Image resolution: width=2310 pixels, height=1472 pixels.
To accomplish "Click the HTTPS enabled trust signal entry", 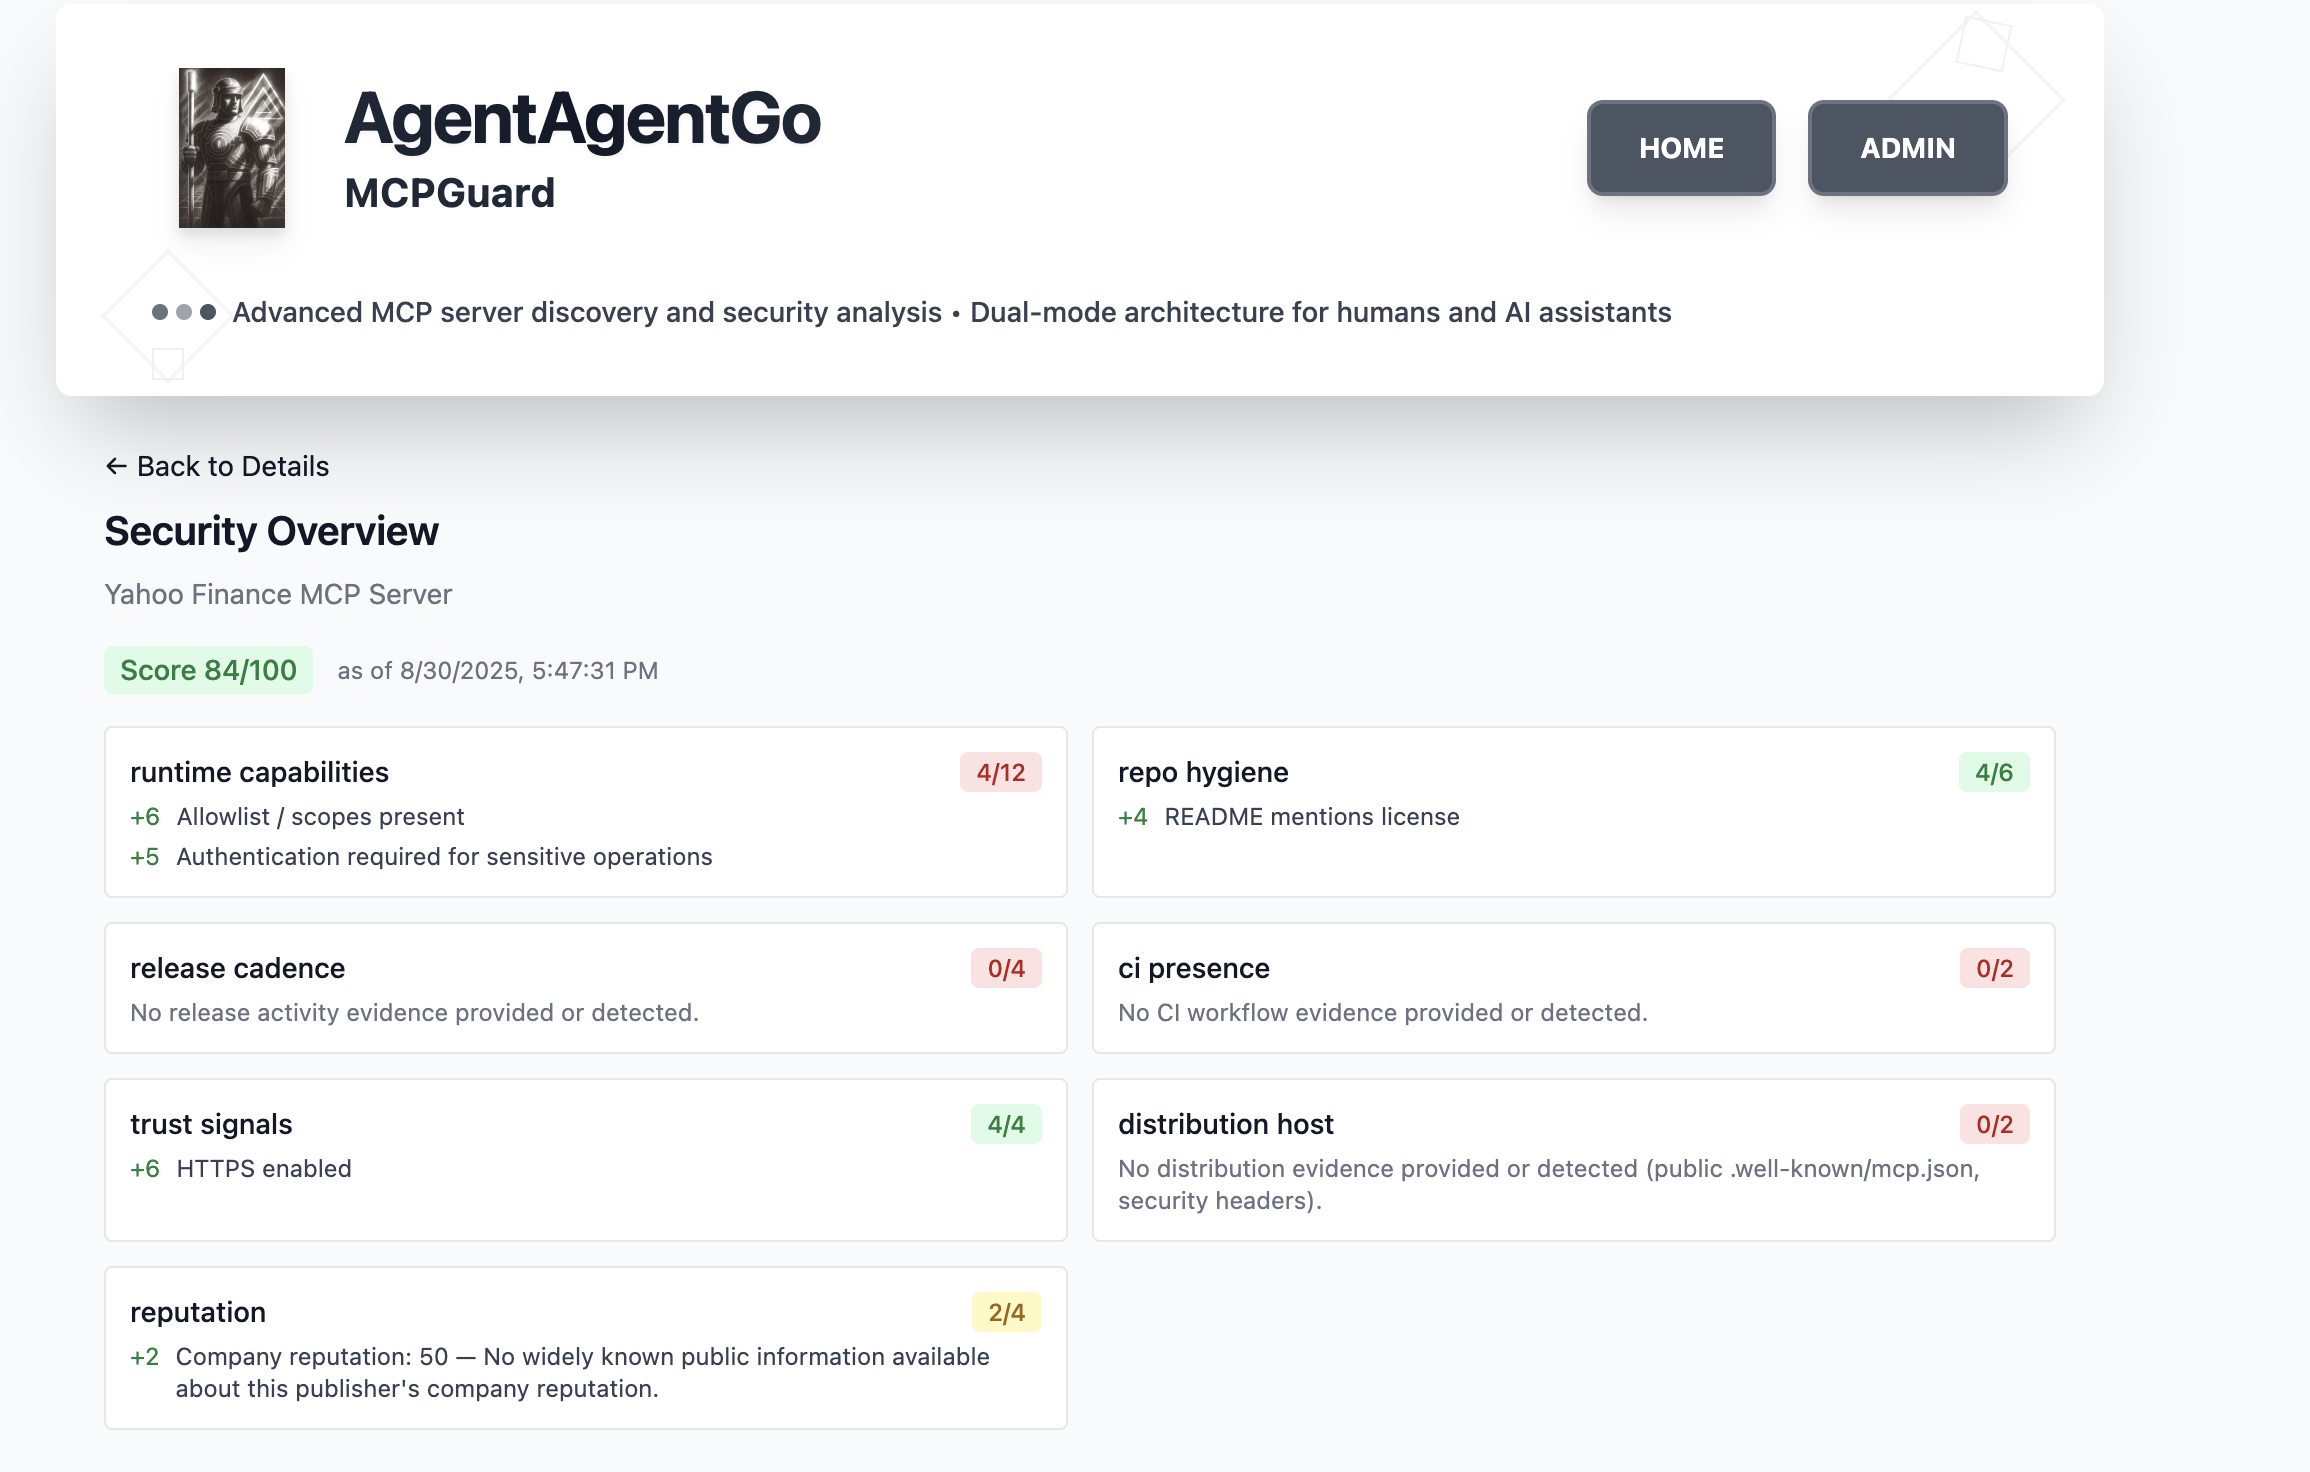I will tap(263, 1168).
